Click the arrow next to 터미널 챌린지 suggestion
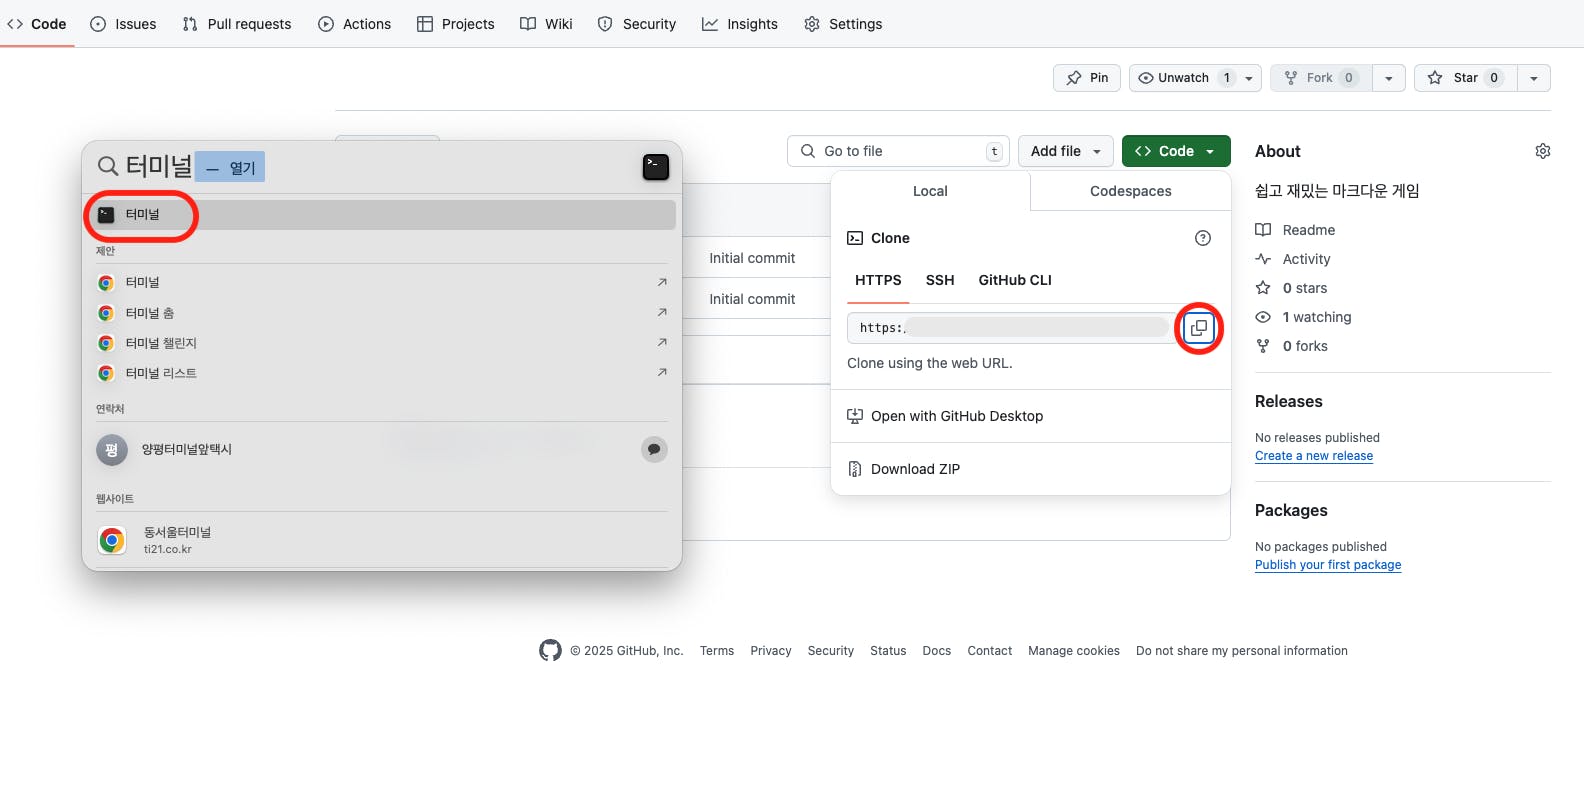Viewport: 1584px width, 804px height. [x=662, y=343]
